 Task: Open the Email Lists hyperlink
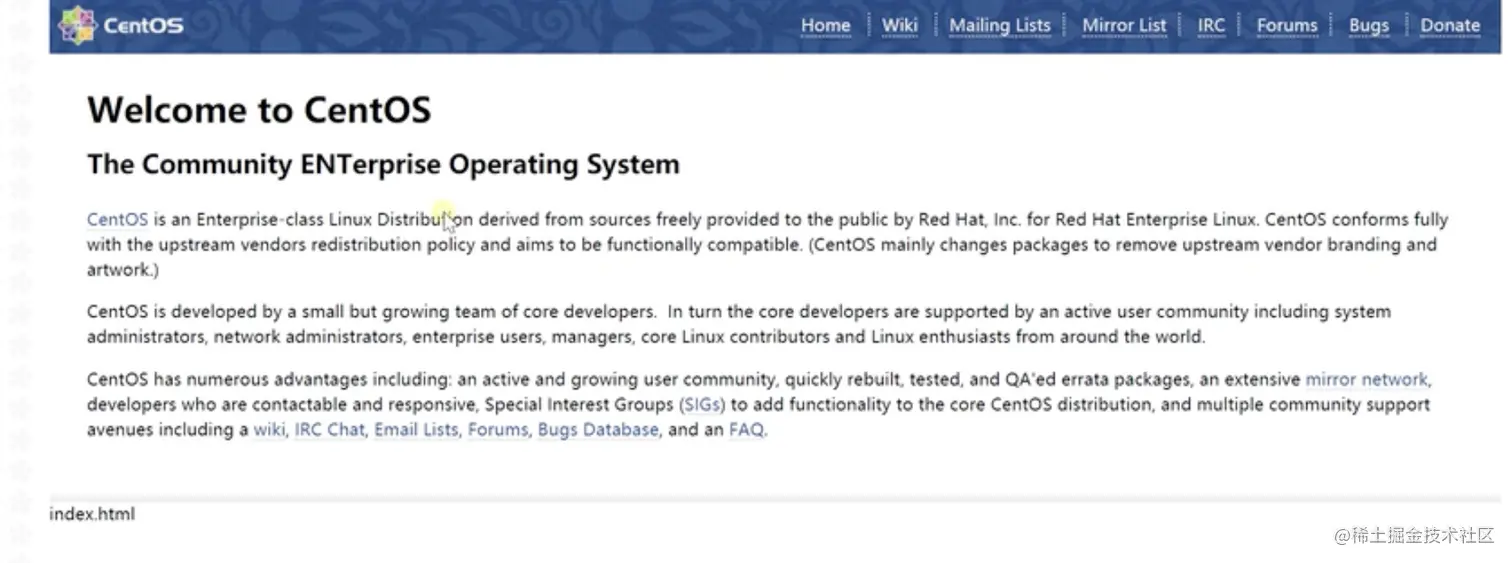pos(416,430)
